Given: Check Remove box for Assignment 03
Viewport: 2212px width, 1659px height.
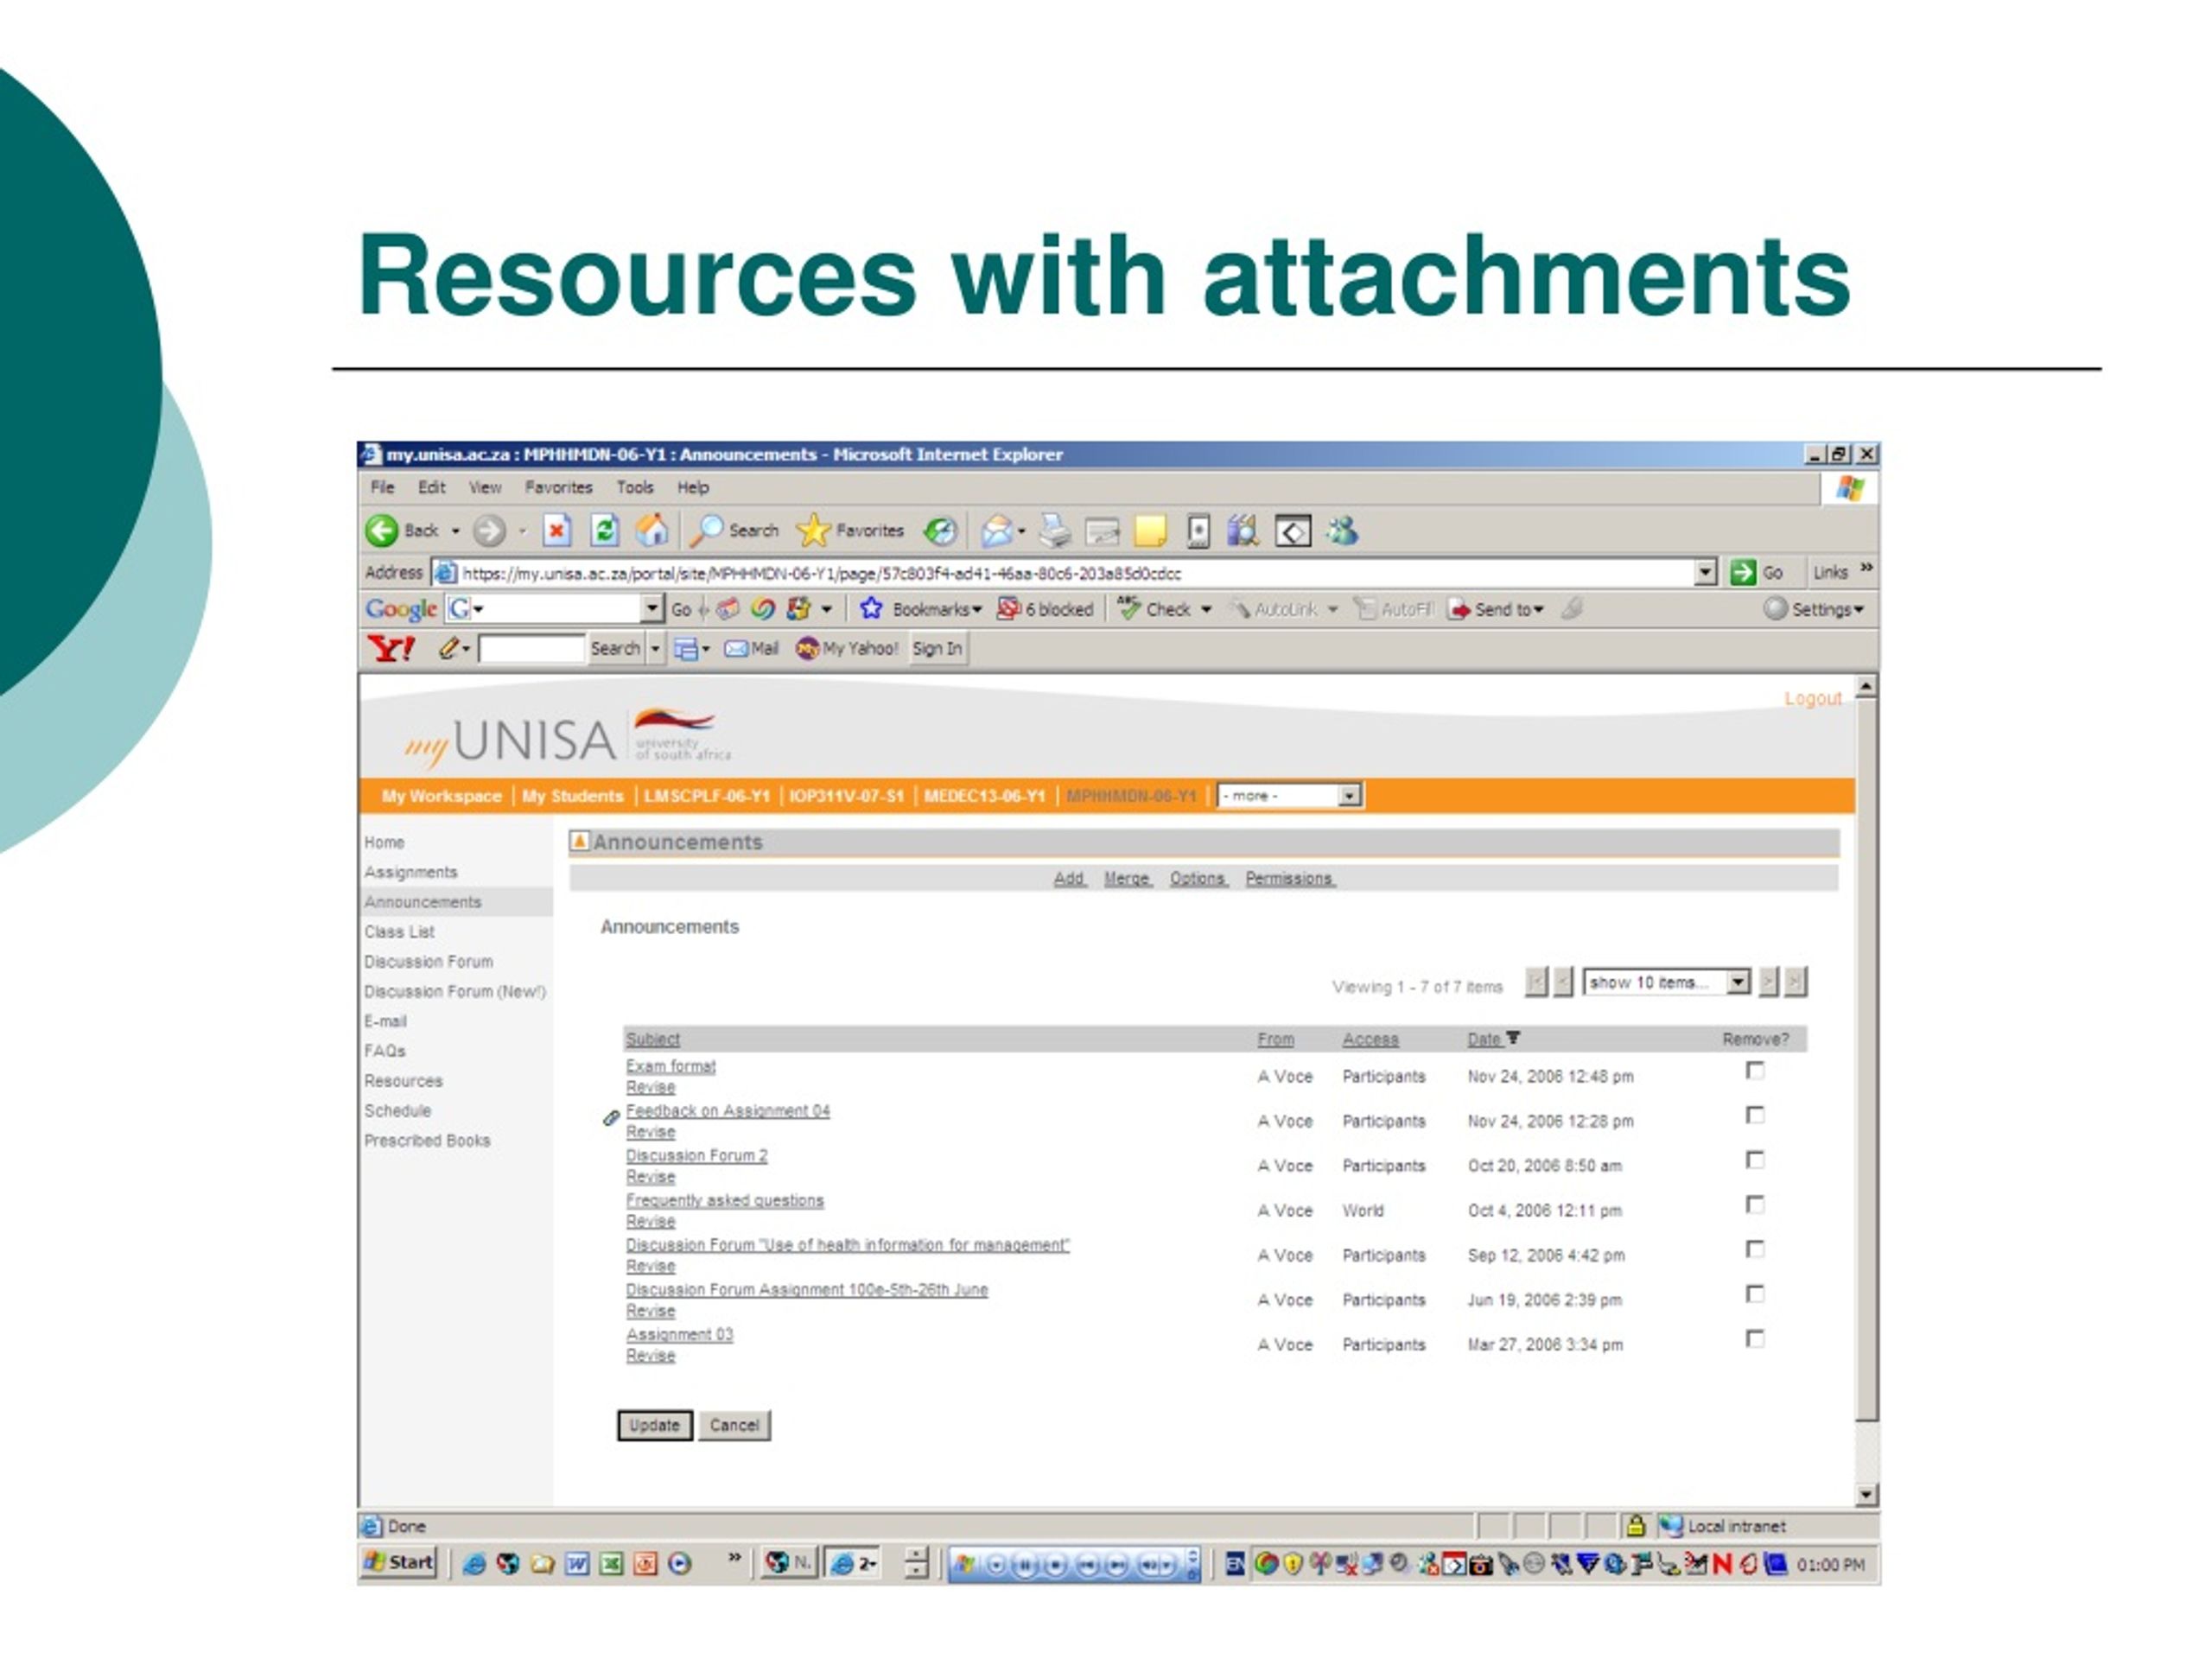Looking at the screenshot, I should (x=1755, y=1339).
